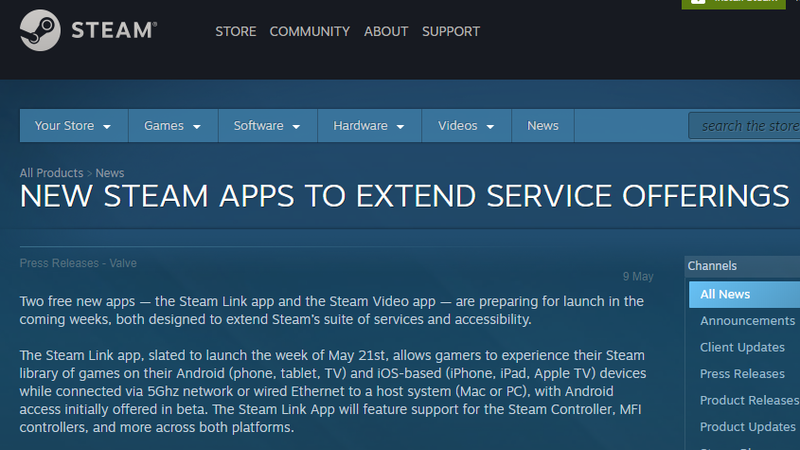This screenshot has width=800, height=450.
Task: Click the paragraph starting The Steam Link app
Action: pos(333,391)
